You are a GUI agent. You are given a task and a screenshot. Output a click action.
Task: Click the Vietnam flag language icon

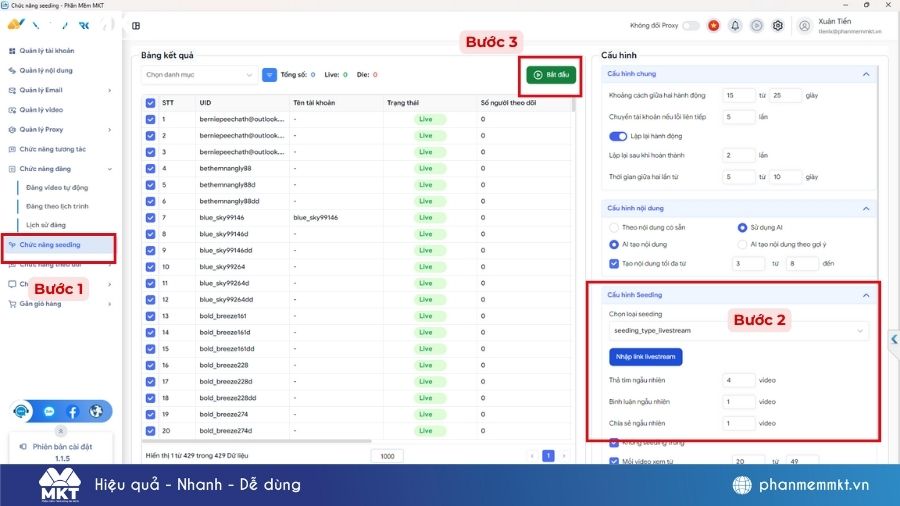click(x=713, y=26)
